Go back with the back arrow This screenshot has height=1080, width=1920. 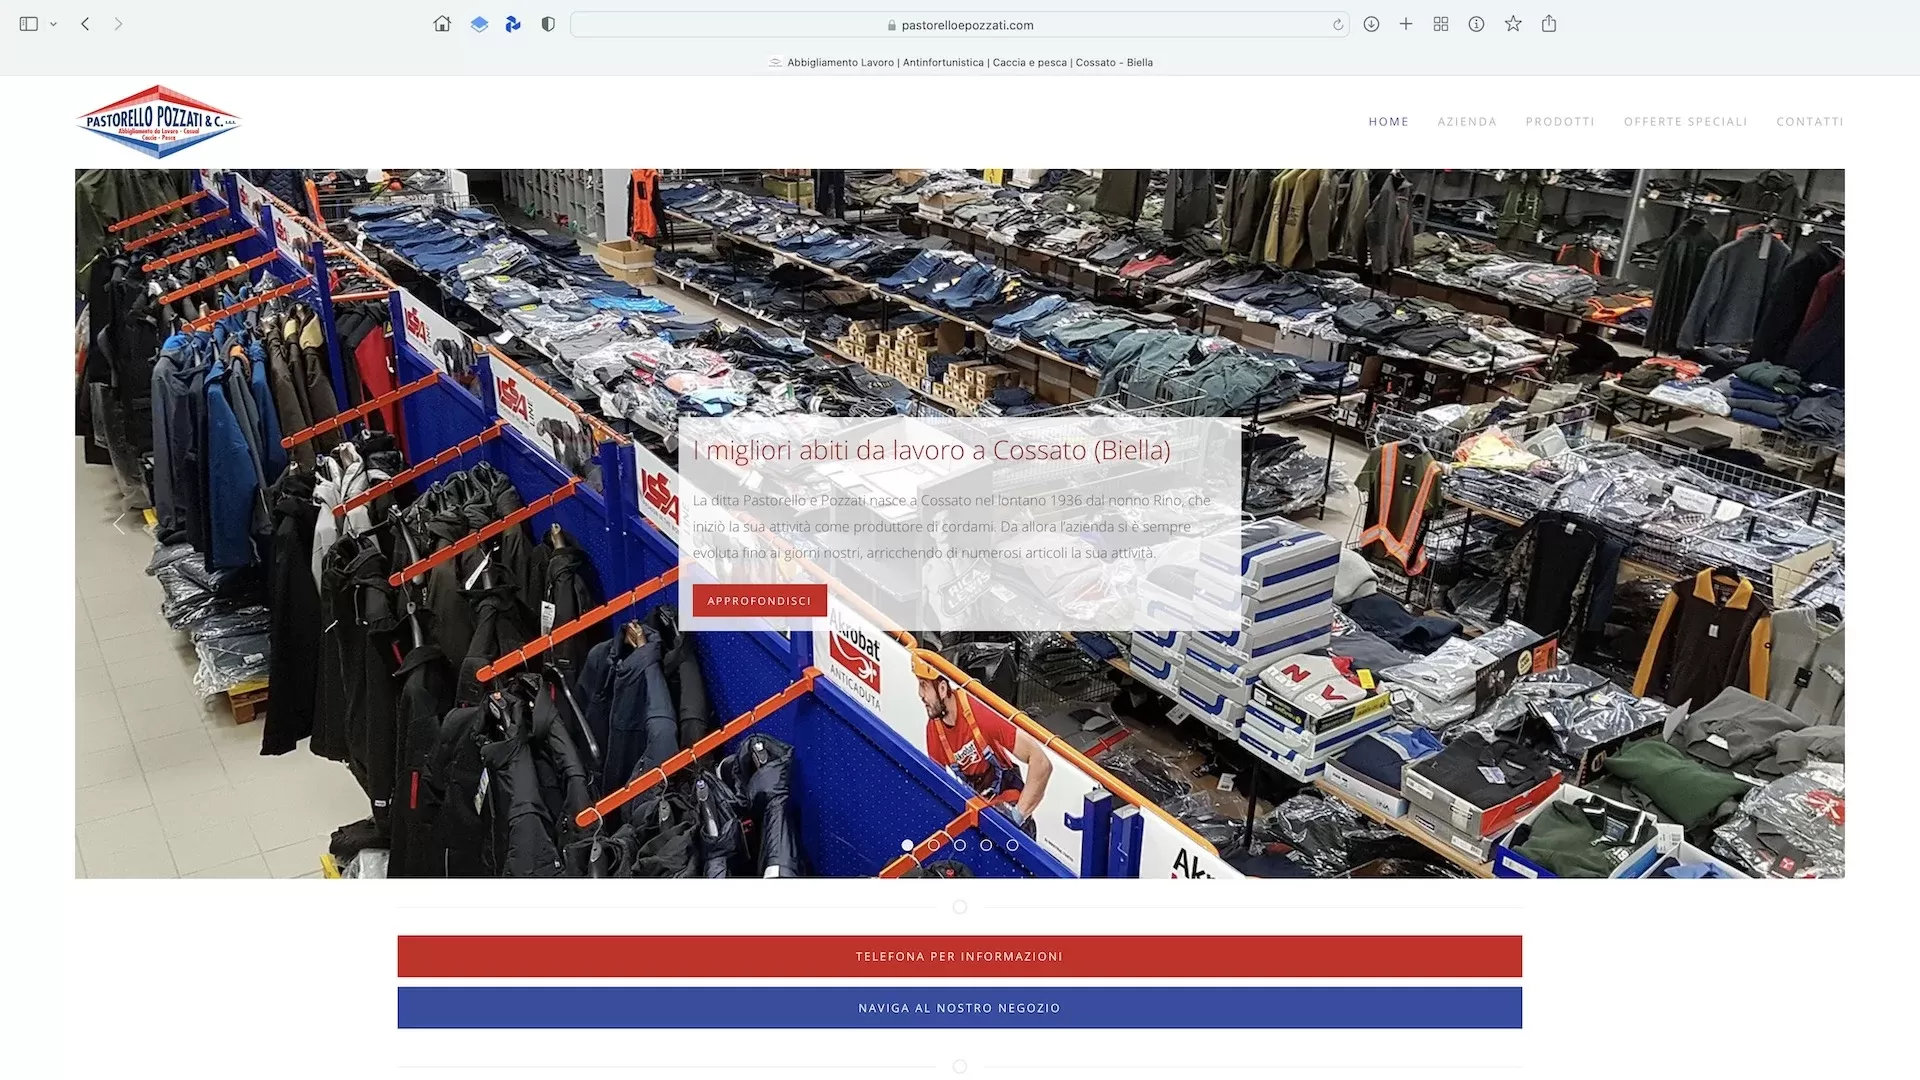pos(86,24)
